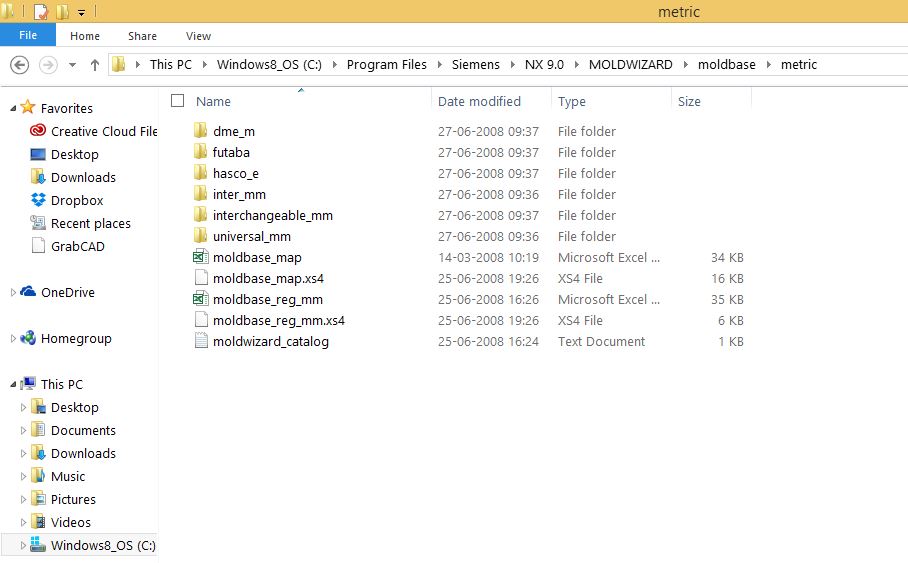The image size is (908, 563).
Task: Collapse the Favorites tree section
Action: coord(13,108)
